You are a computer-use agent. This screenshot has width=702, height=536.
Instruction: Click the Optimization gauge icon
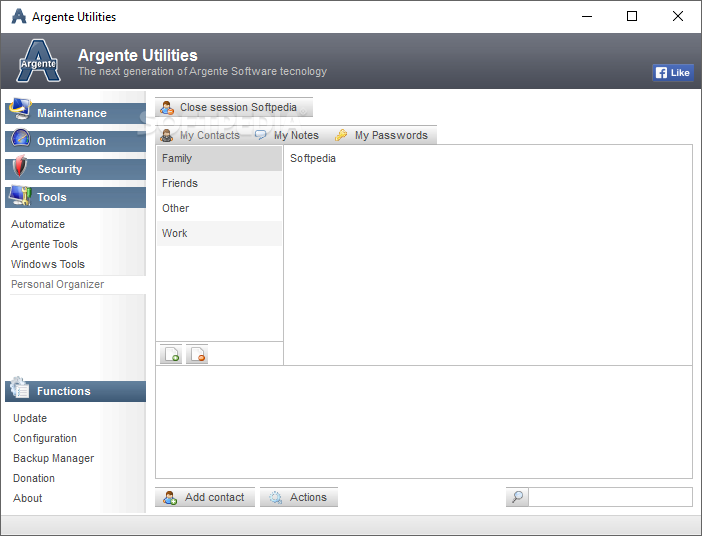20,138
